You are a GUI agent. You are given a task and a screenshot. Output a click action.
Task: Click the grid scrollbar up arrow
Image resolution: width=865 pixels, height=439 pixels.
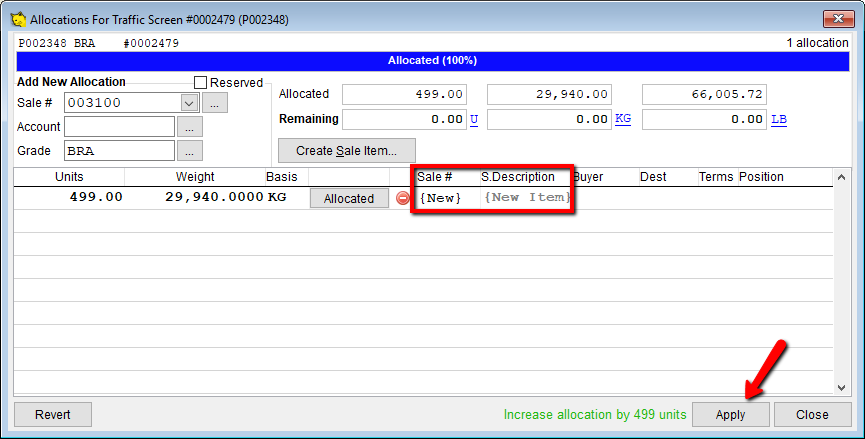tap(841, 178)
